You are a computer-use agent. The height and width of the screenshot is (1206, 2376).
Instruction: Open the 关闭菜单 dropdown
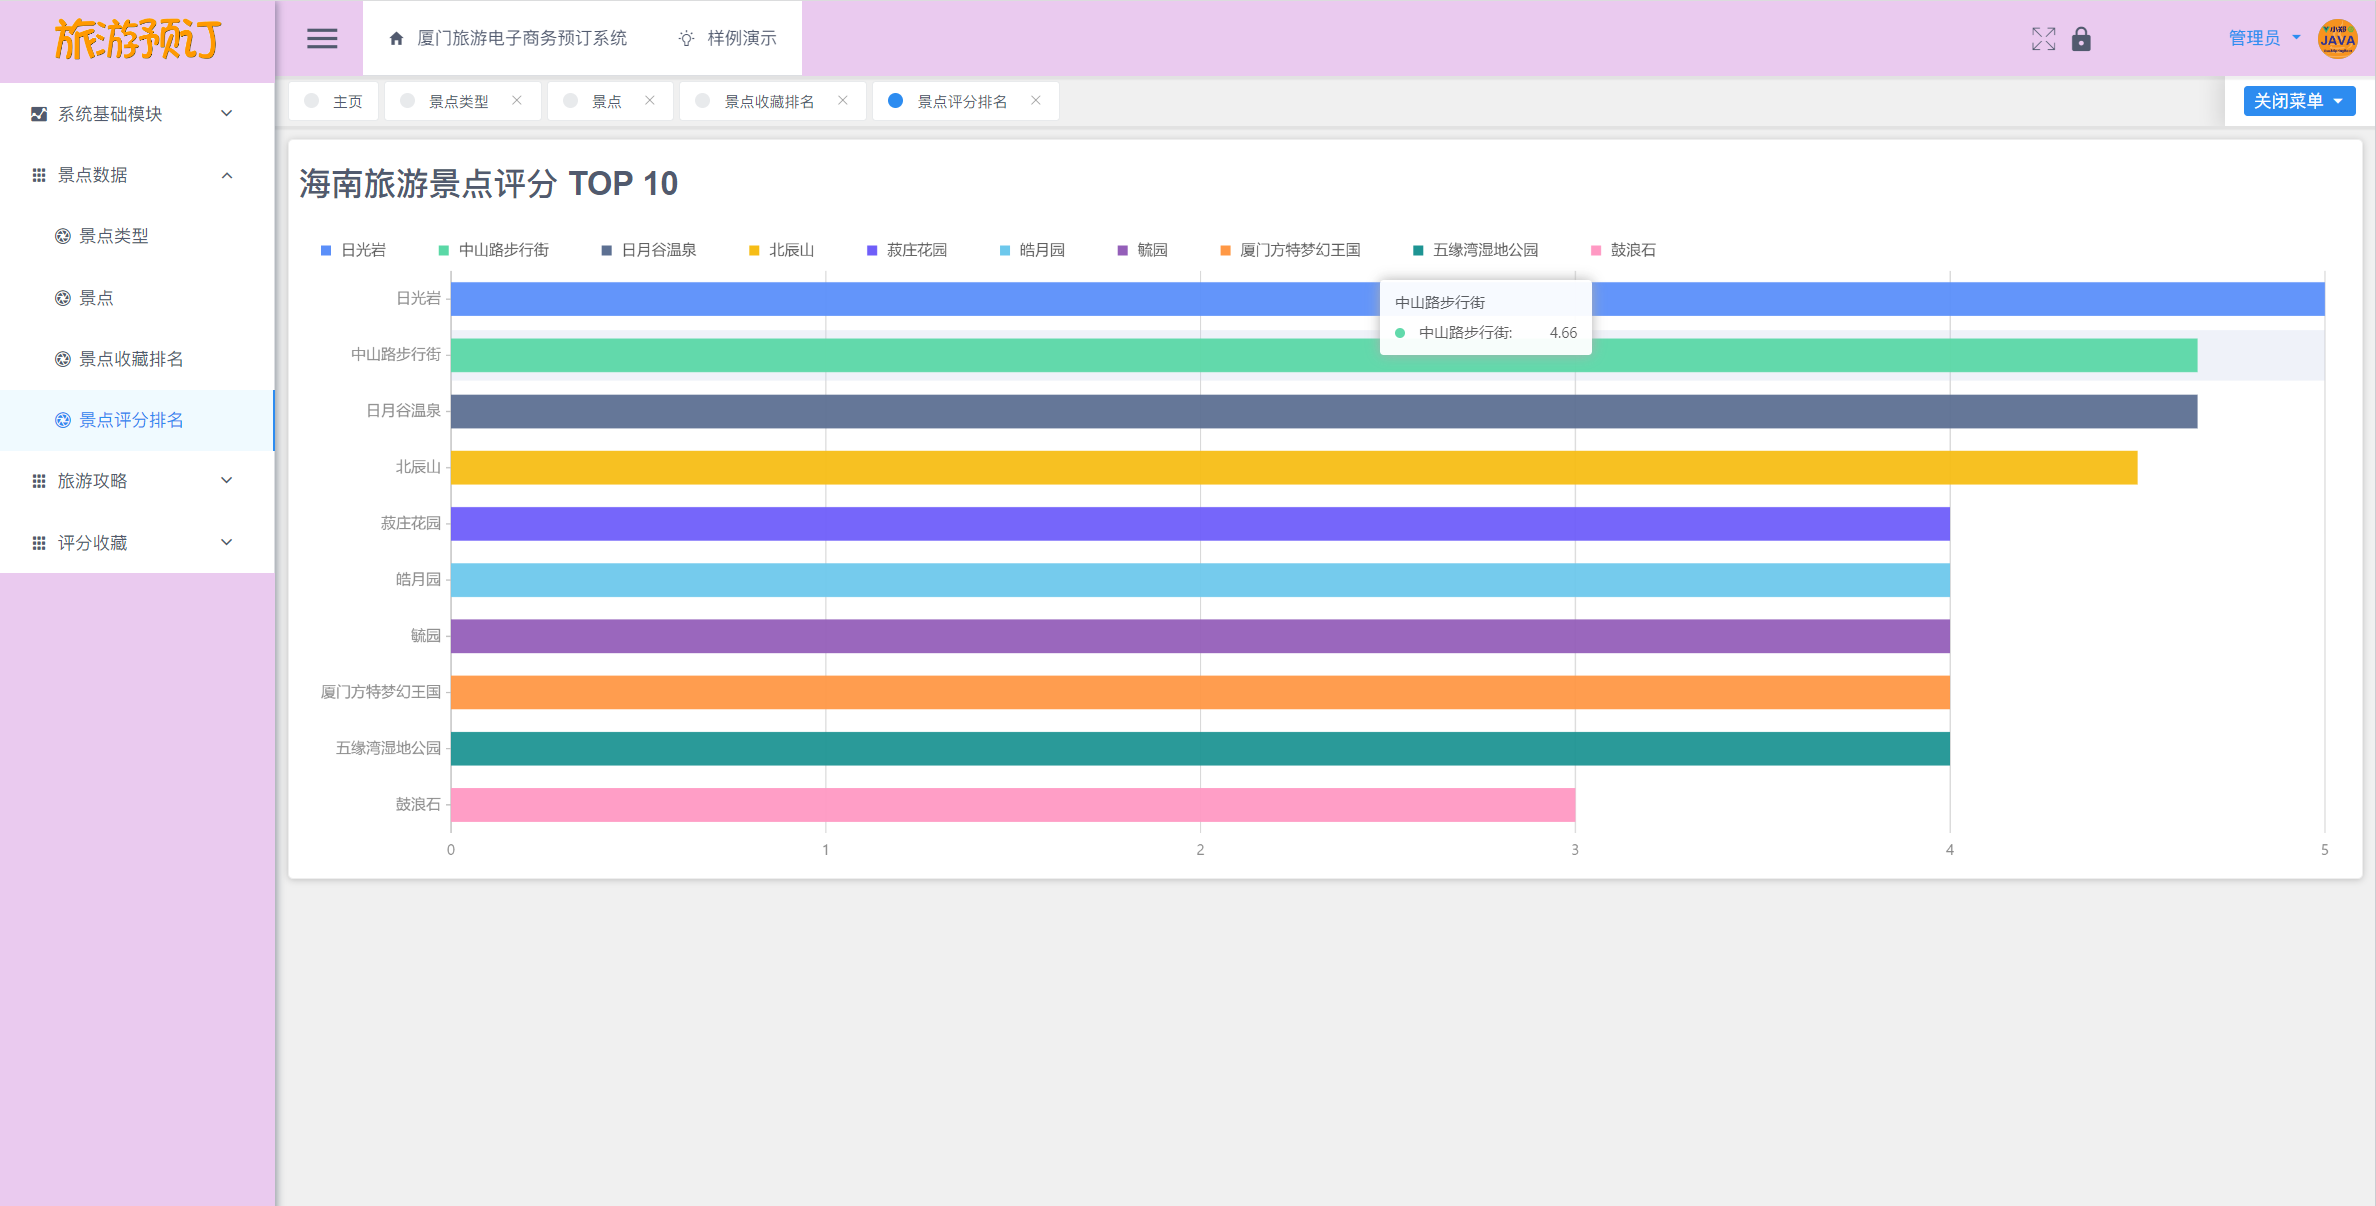point(2298,101)
